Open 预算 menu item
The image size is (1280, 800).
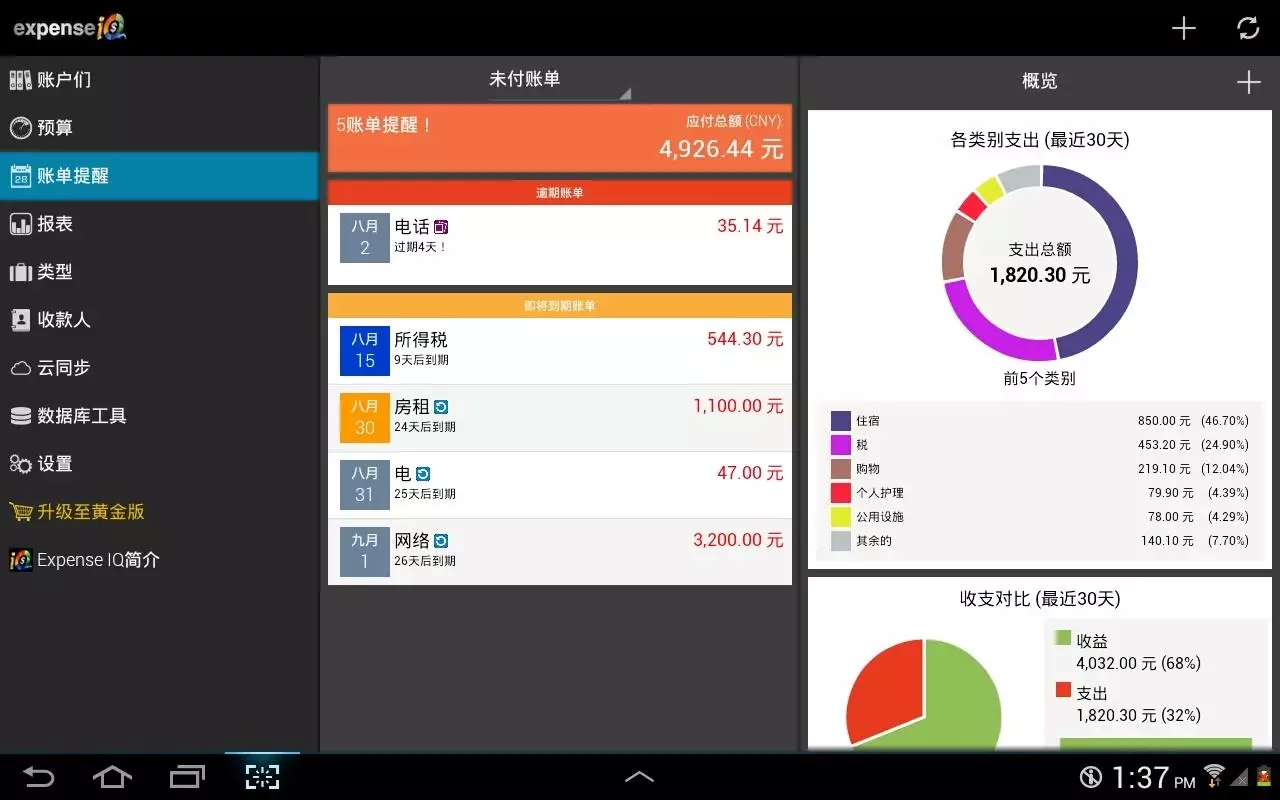pos(159,128)
